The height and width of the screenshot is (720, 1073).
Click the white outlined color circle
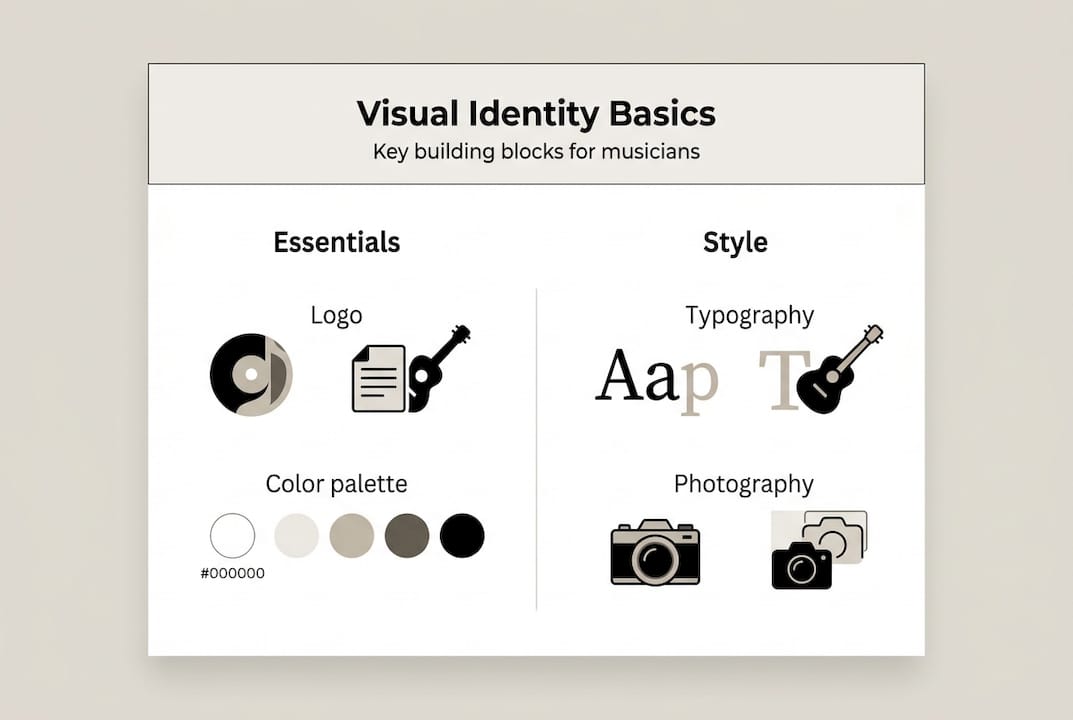pyautogui.click(x=232, y=536)
